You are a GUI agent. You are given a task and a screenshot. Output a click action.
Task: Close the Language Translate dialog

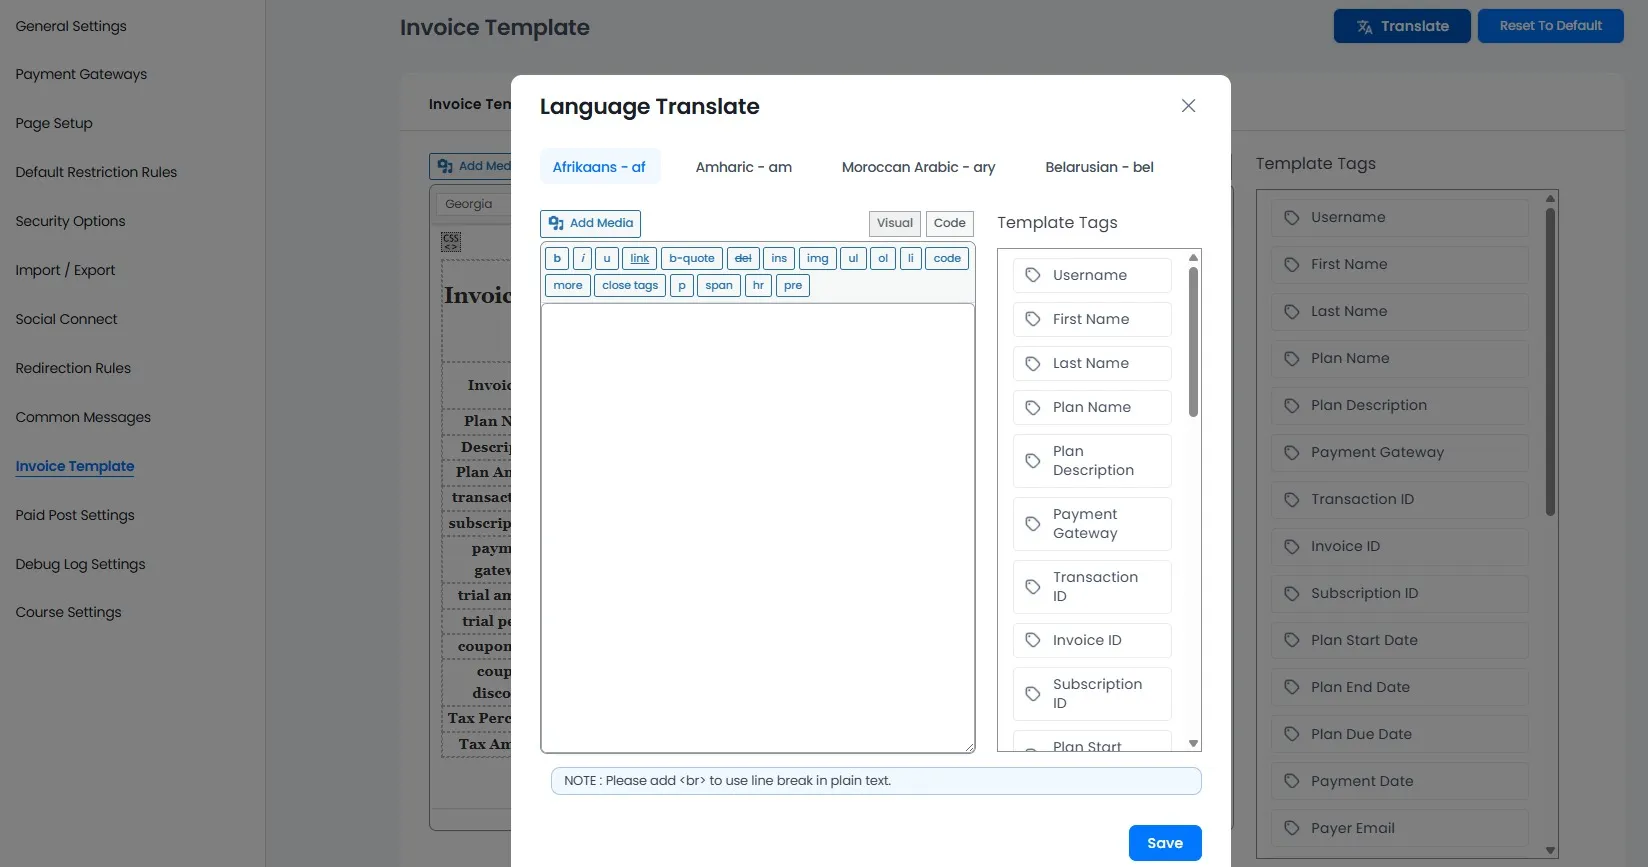[1188, 106]
